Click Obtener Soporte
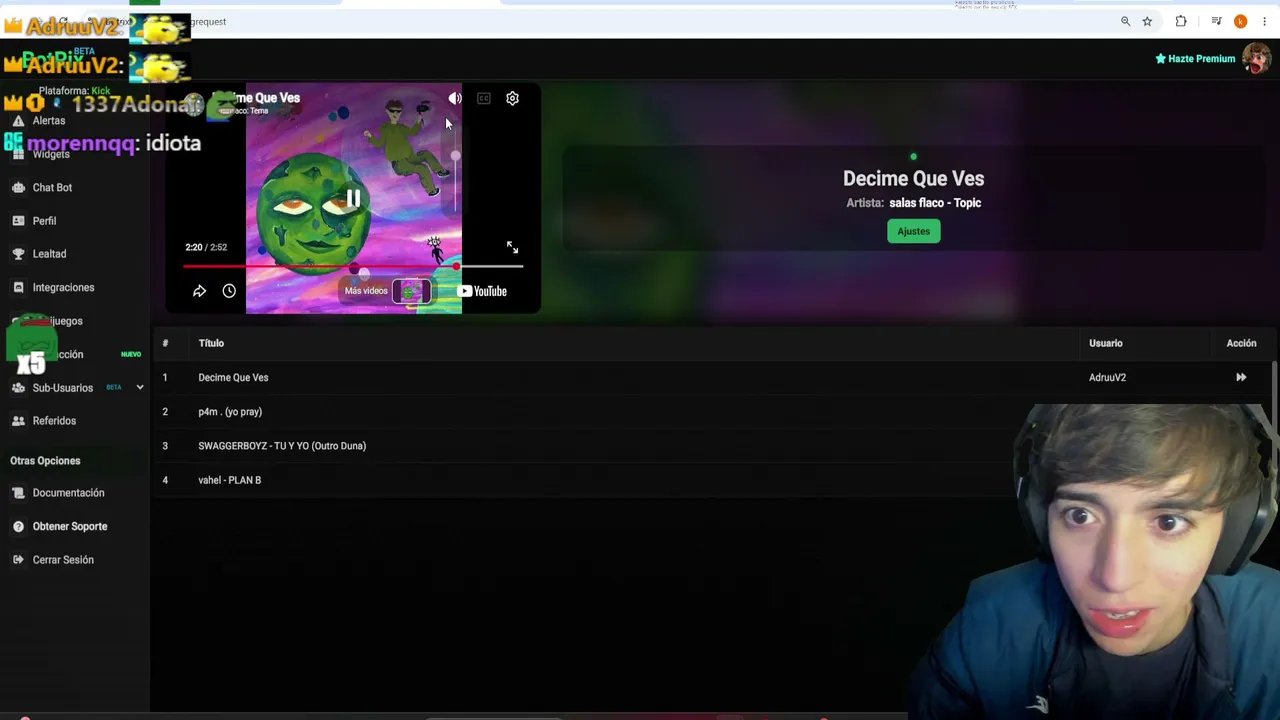 click(70, 526)
